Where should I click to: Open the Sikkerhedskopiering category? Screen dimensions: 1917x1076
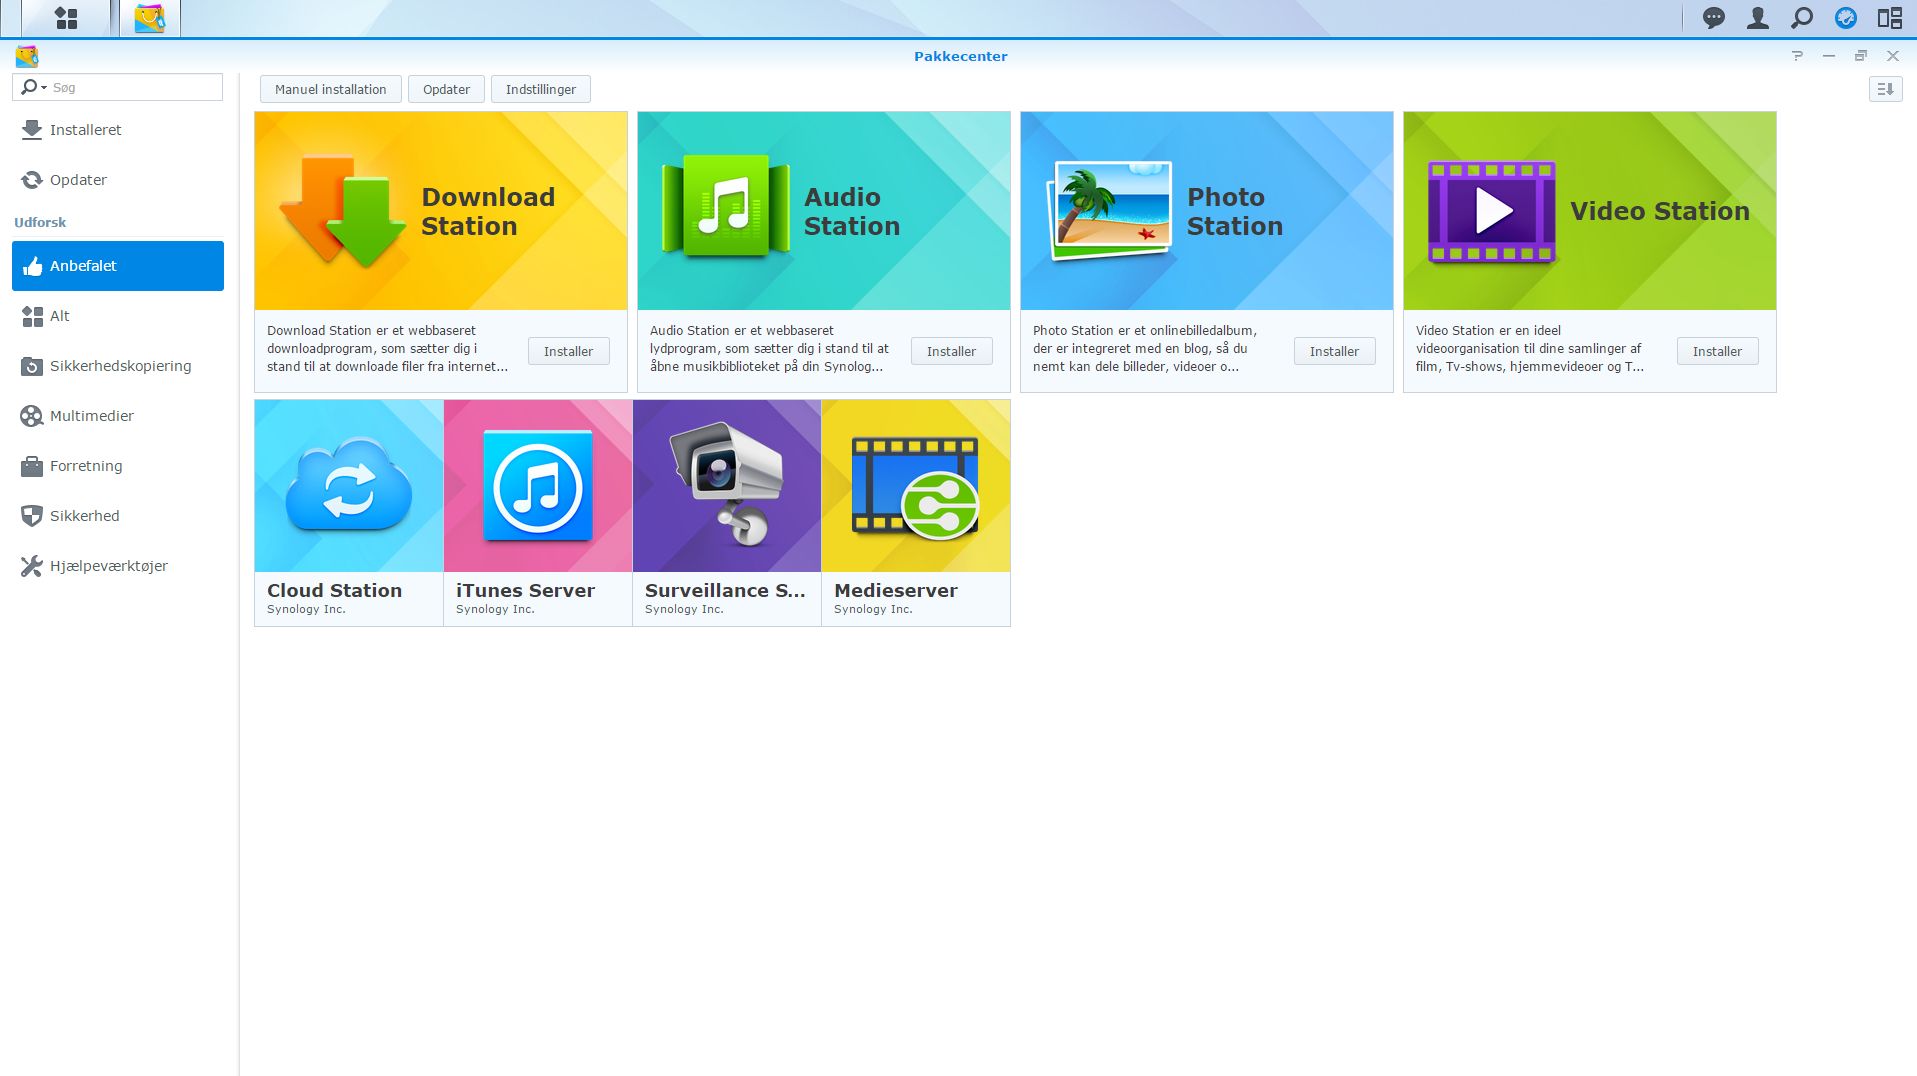(x=120, y=366)
